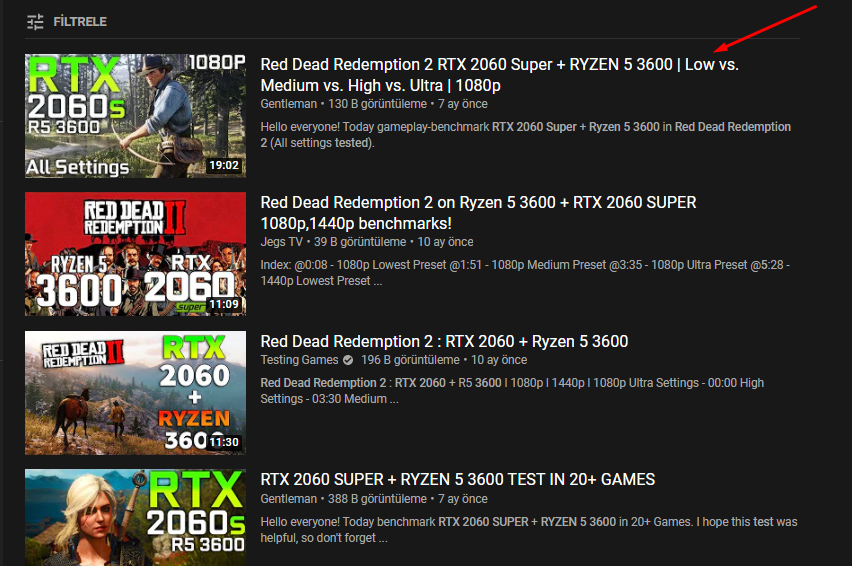
Task: Visit the Testing Games channel
Action: (x=299, y=360)
